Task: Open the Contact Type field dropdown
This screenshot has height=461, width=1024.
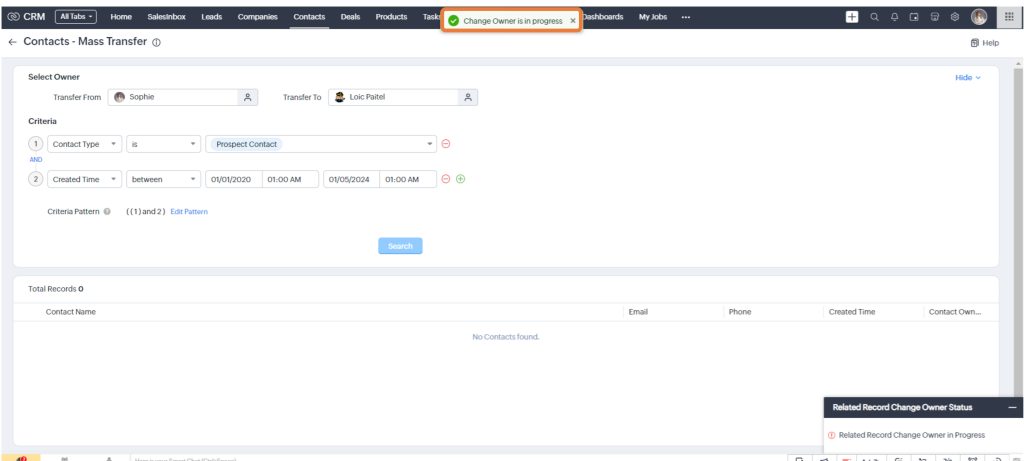Action: tap(85, 144)
